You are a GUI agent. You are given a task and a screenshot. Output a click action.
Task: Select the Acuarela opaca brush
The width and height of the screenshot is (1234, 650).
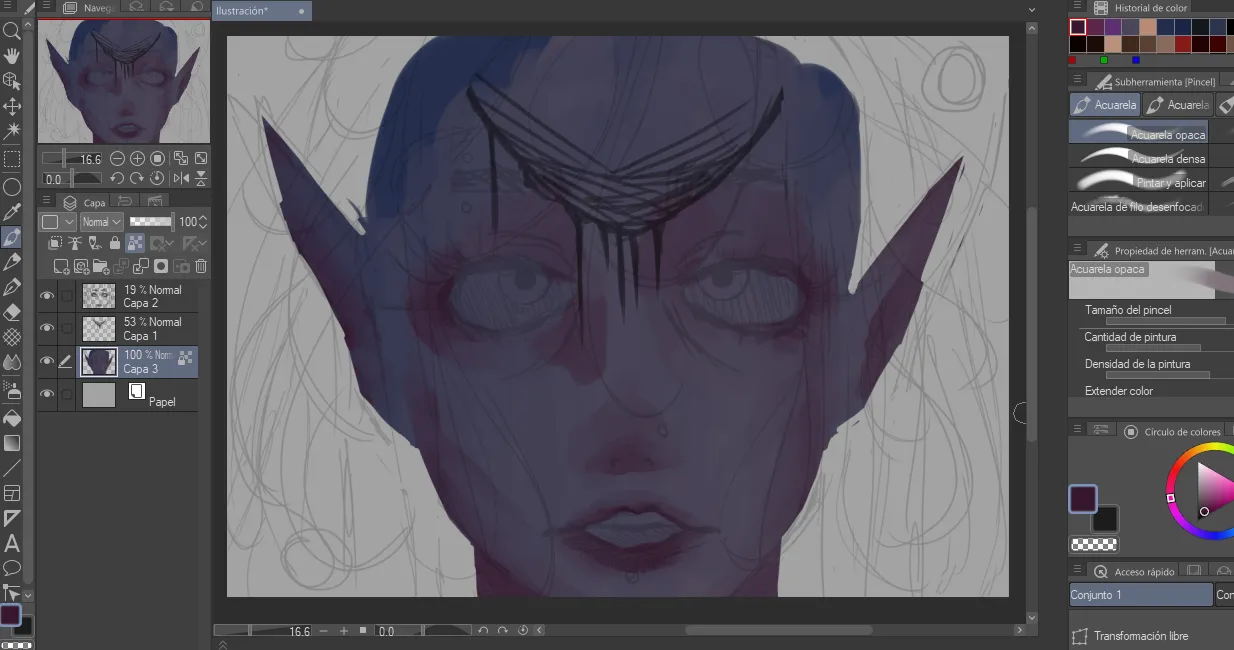click(1138, 131)
